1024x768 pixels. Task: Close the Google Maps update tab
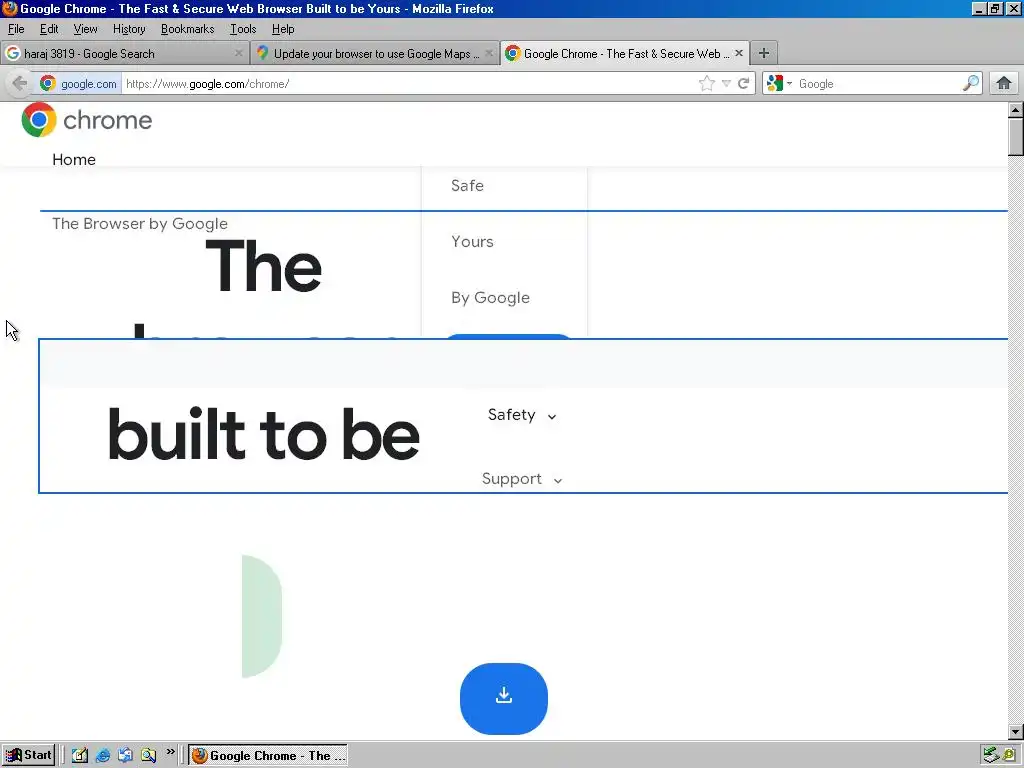pyautogui.click(x=488, y=54)
